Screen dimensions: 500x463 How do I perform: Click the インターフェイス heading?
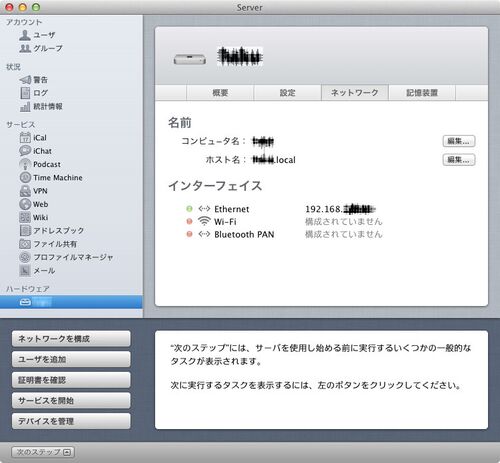coord(215,186)
